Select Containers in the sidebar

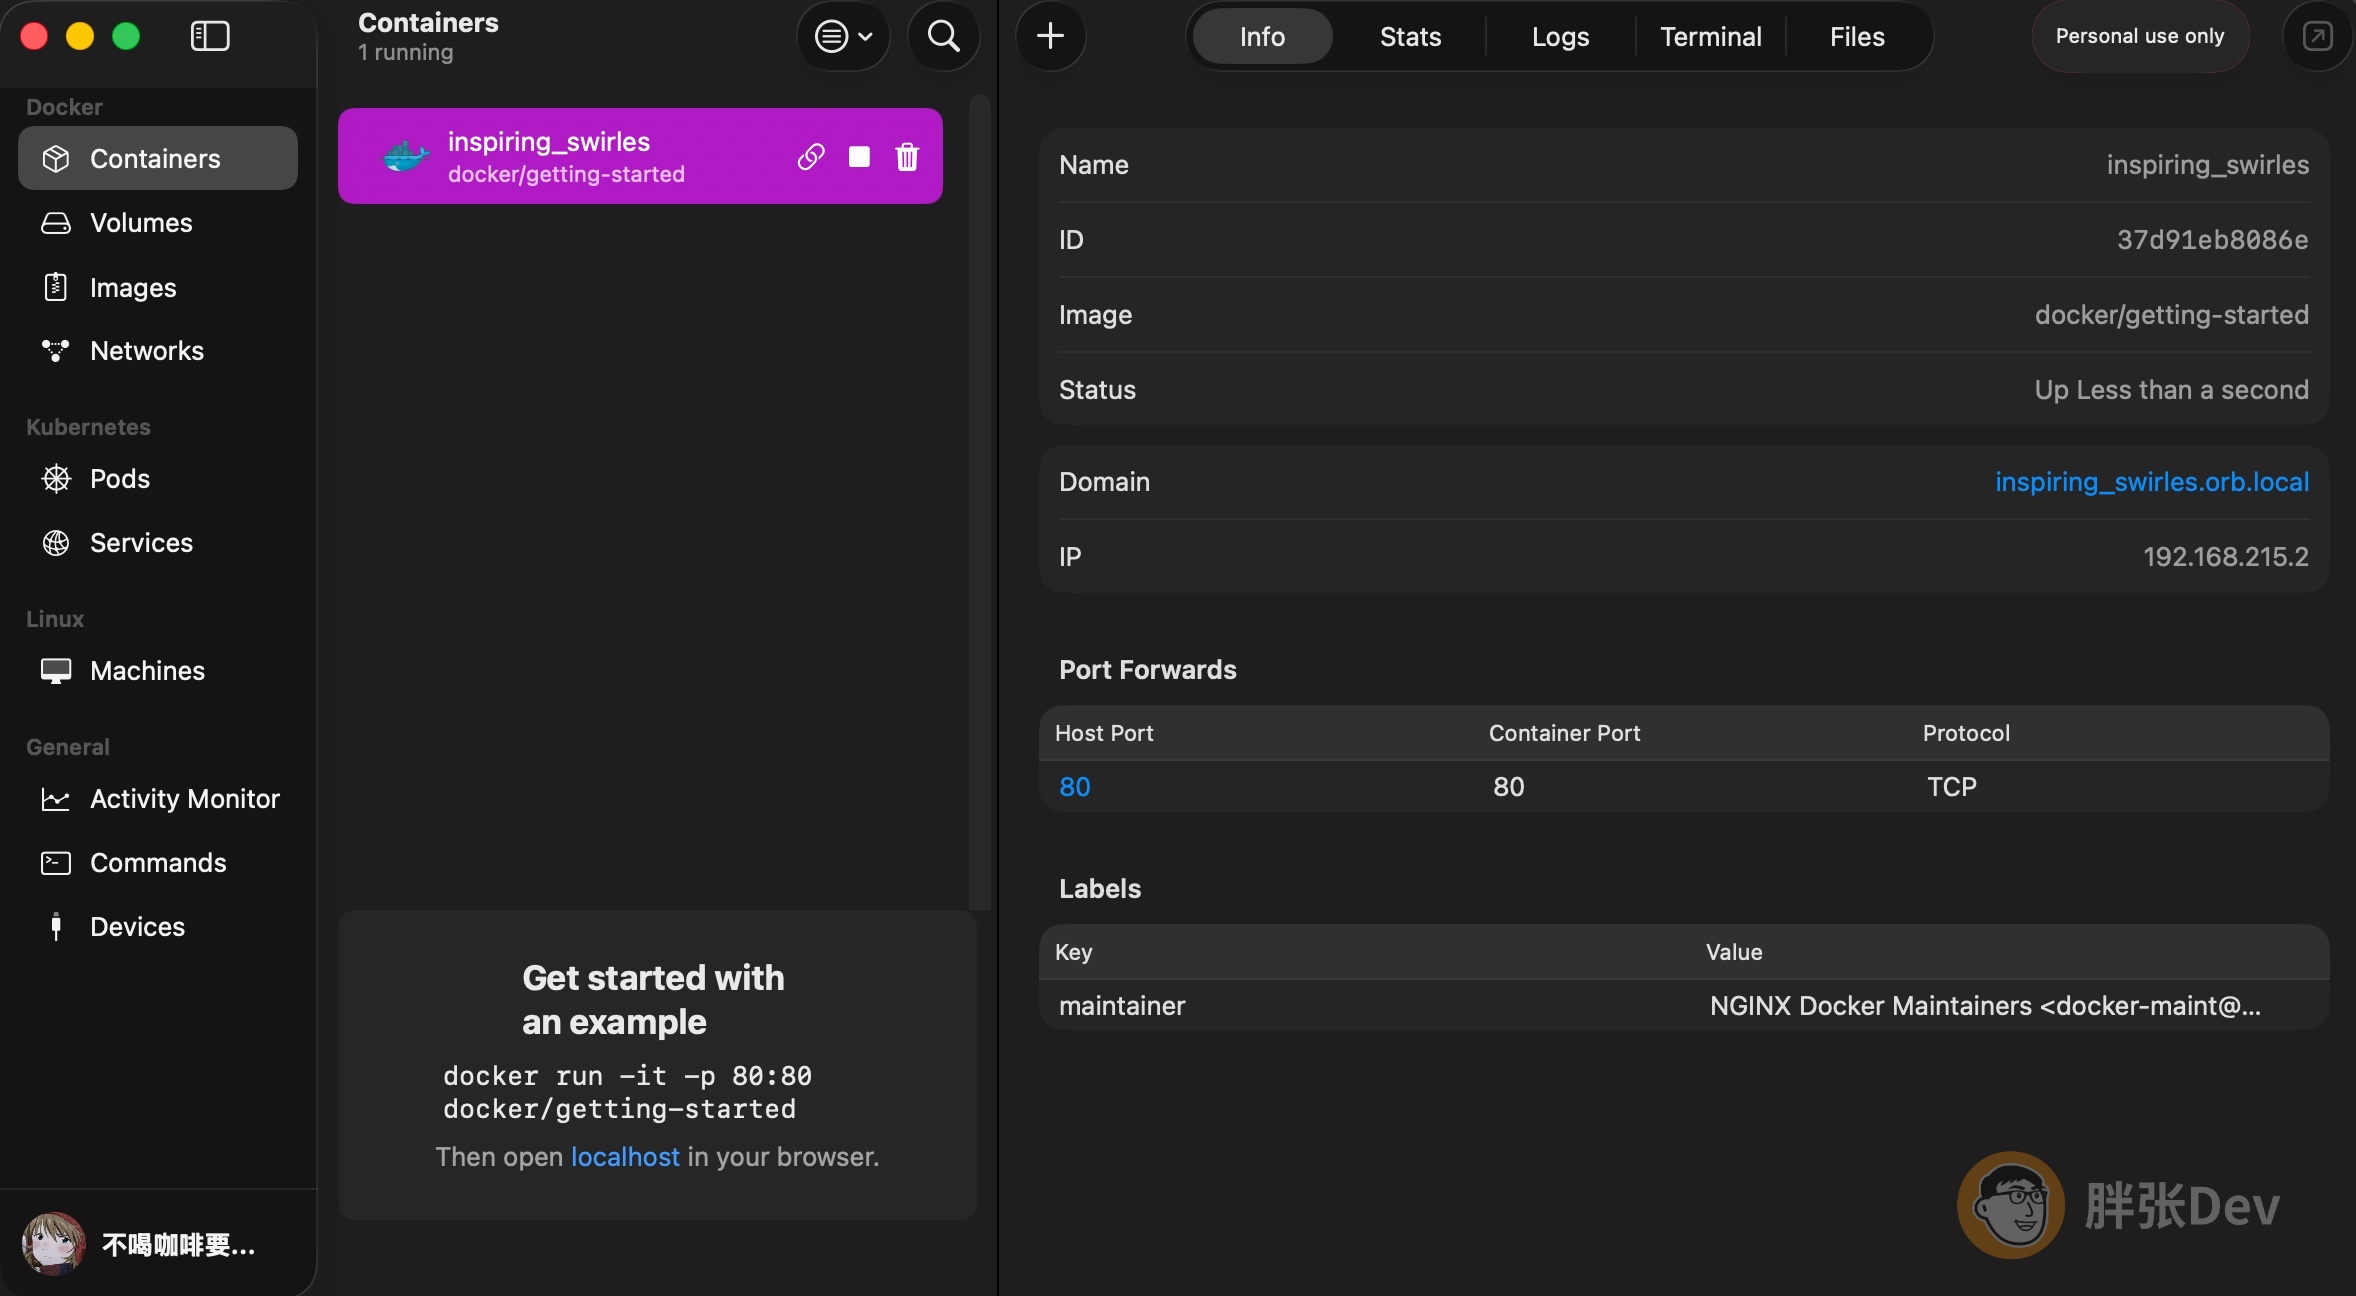[x=158, y=158]
